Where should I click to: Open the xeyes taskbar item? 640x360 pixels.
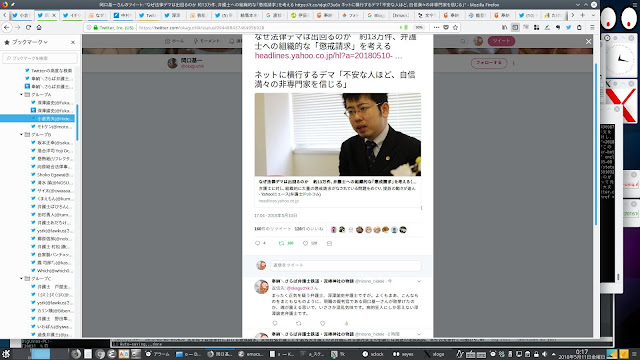click(x=403, y=354)
